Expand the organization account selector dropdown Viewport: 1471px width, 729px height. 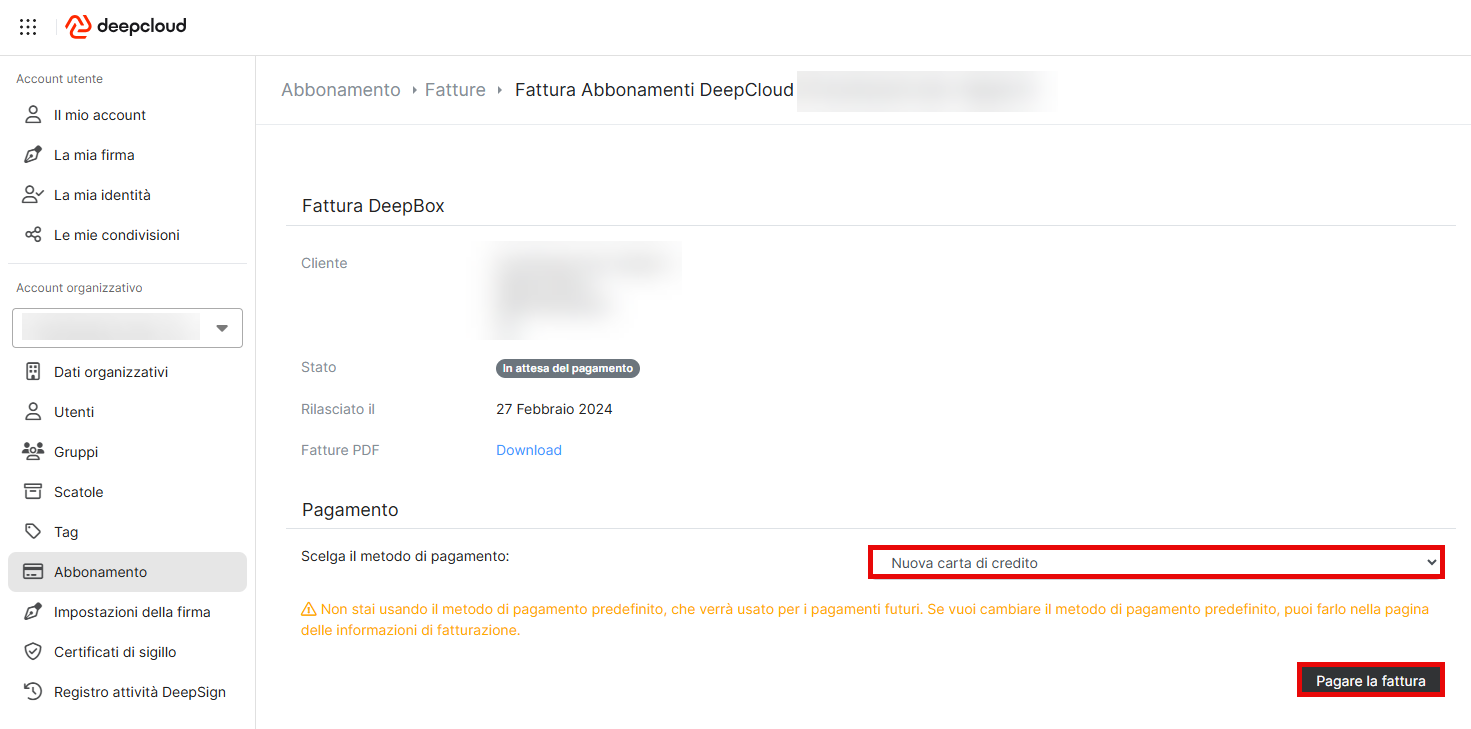[x=127, y=328]
